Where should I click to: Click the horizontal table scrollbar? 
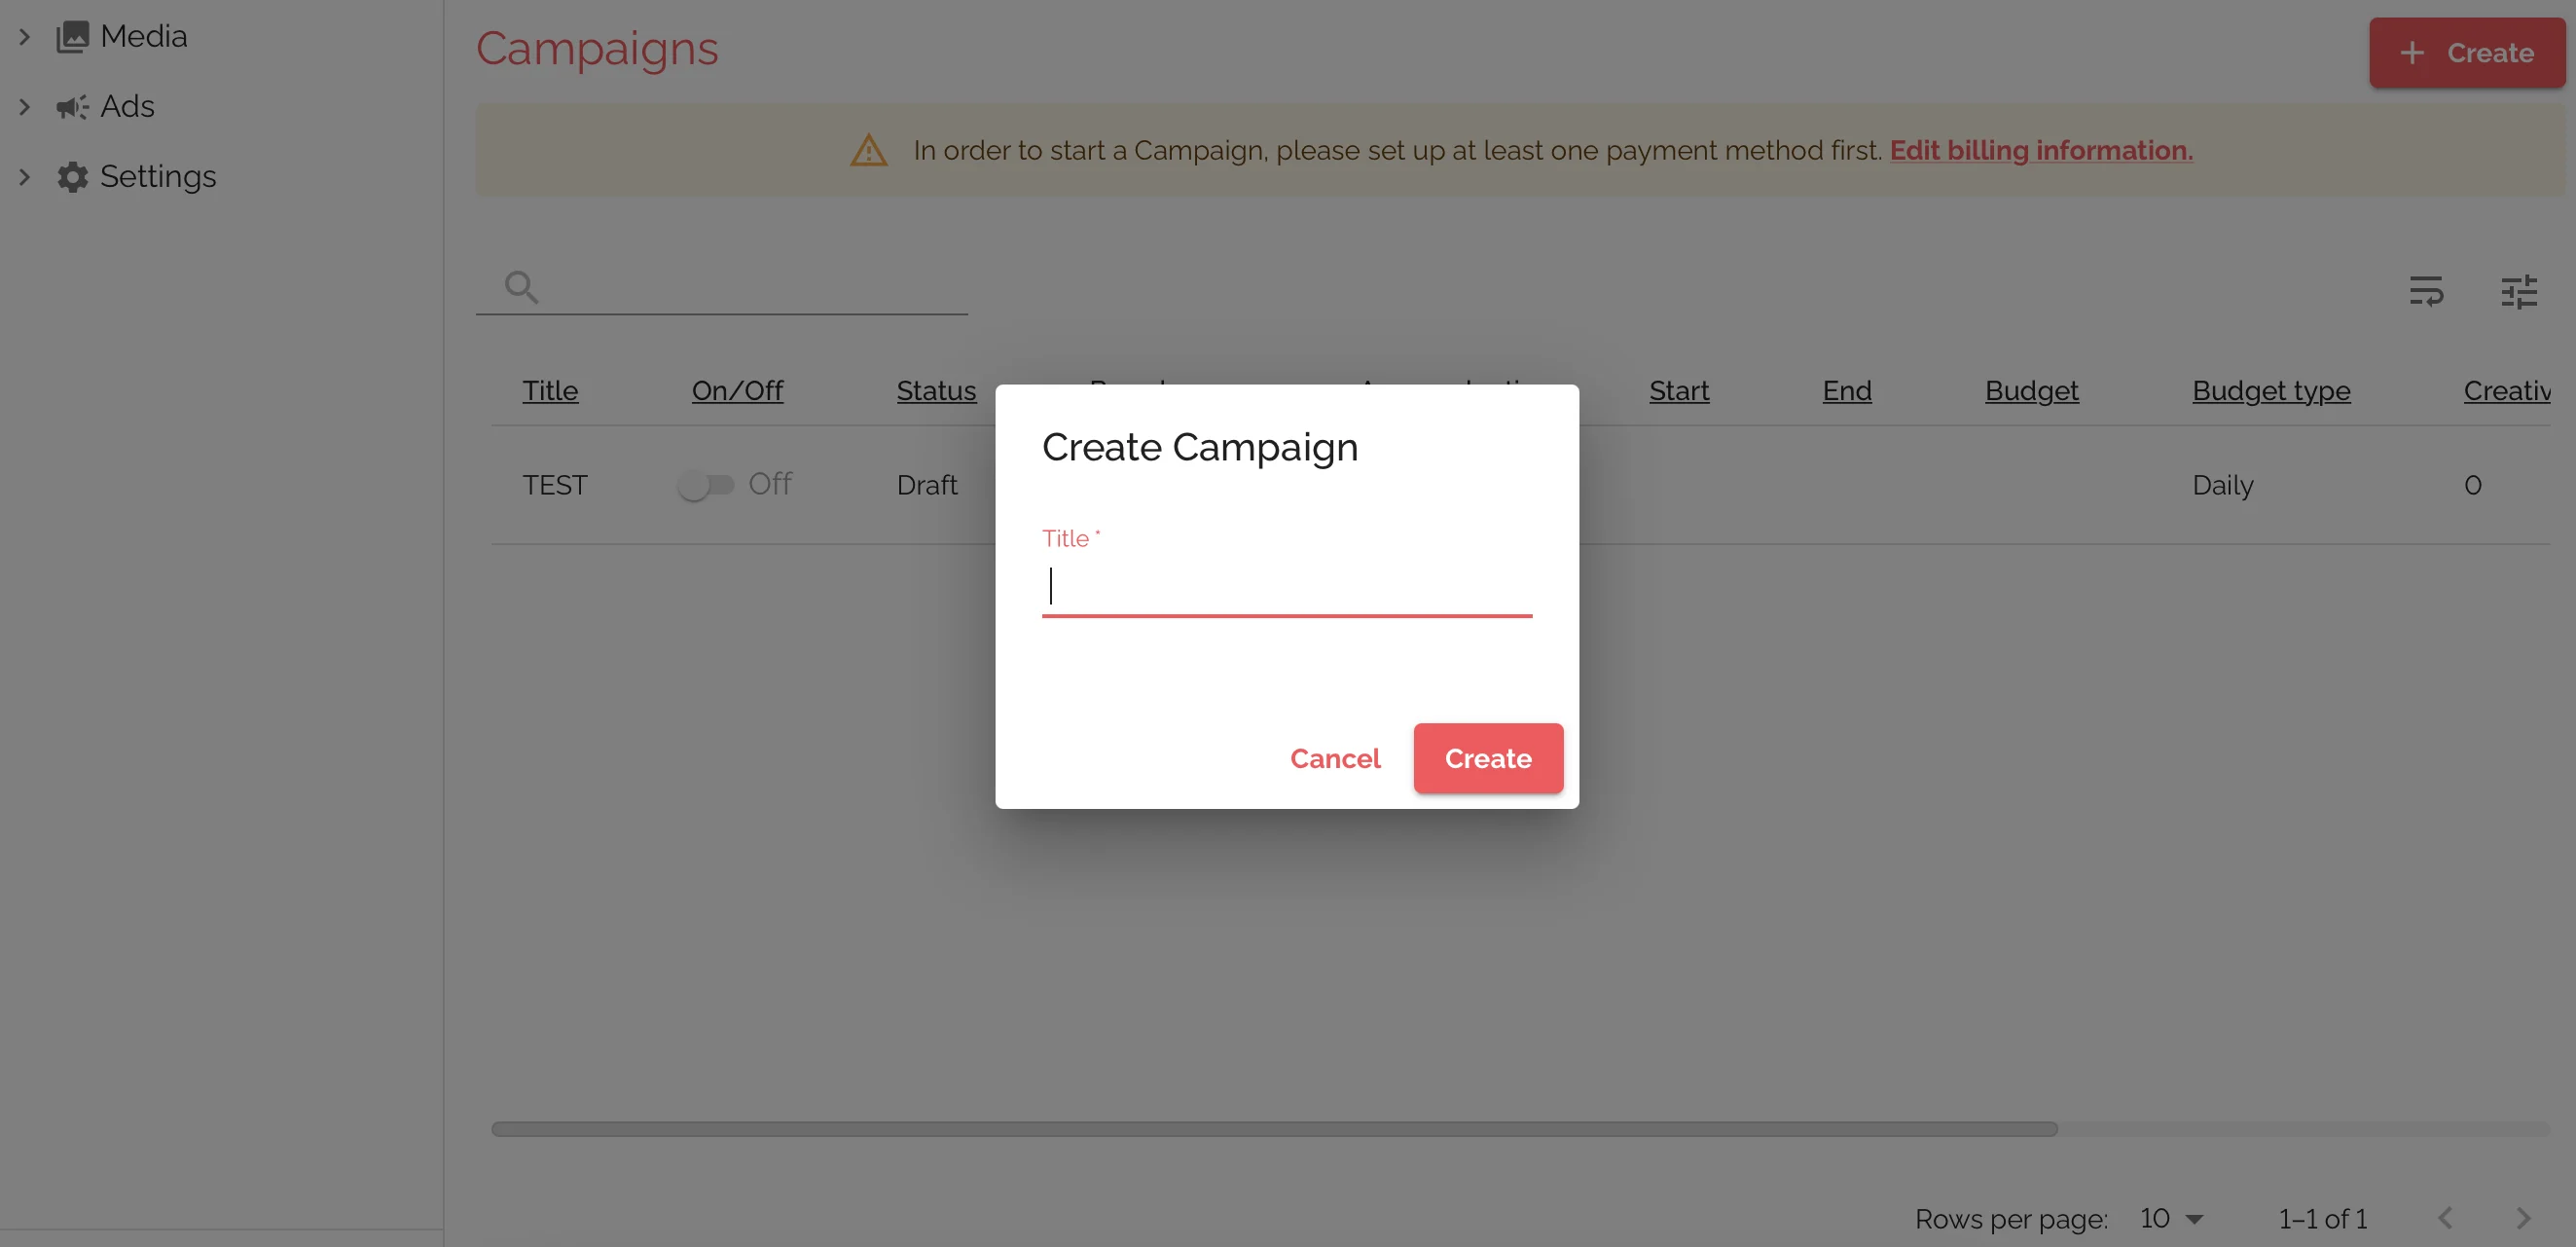click(x=1274, y=1129)
